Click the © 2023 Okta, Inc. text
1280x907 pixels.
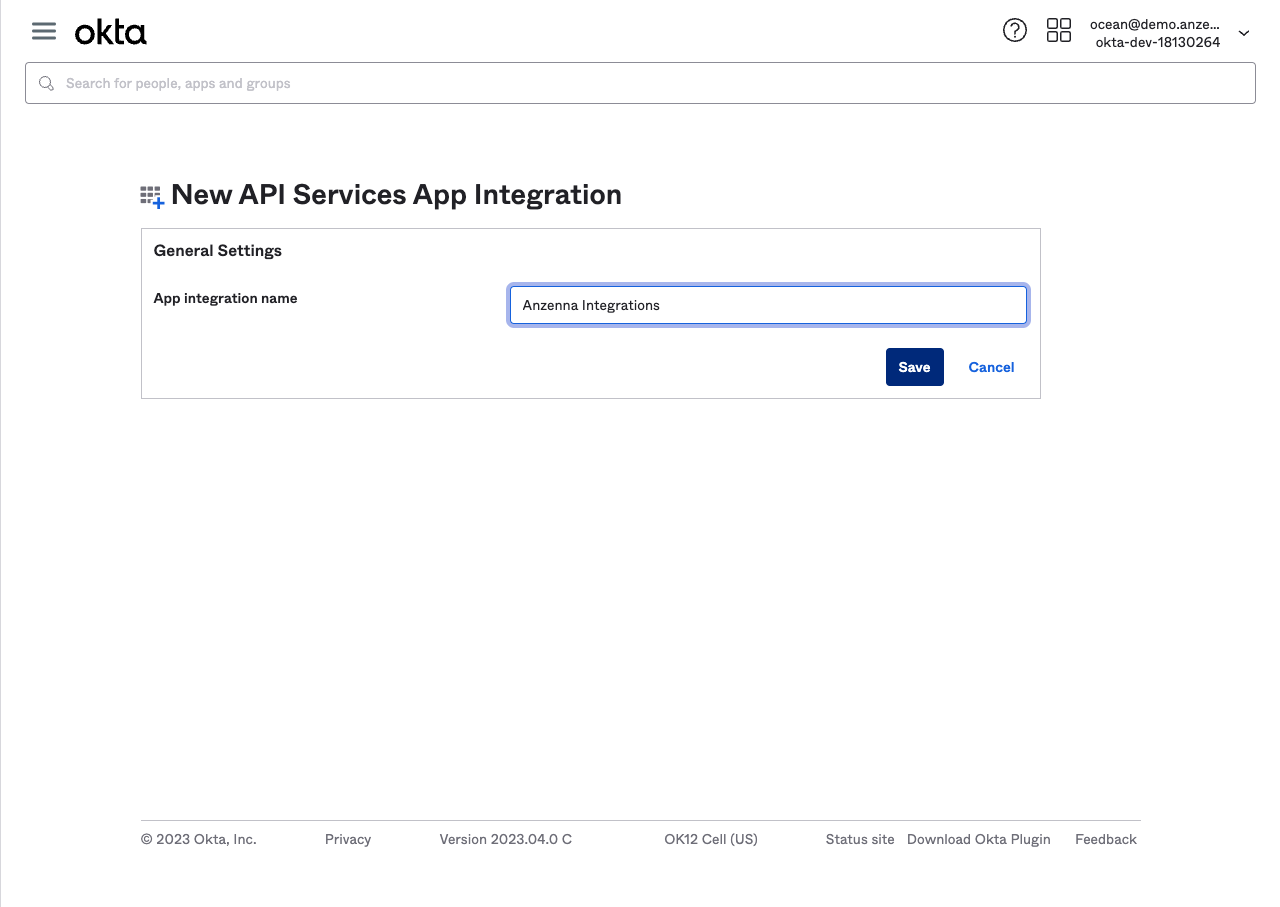(x=198, y=839)
